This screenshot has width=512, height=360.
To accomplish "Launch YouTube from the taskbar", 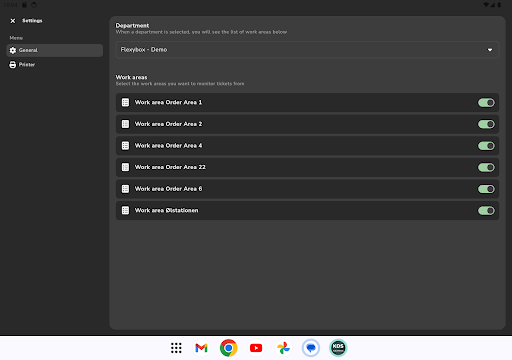I will 256,348.
